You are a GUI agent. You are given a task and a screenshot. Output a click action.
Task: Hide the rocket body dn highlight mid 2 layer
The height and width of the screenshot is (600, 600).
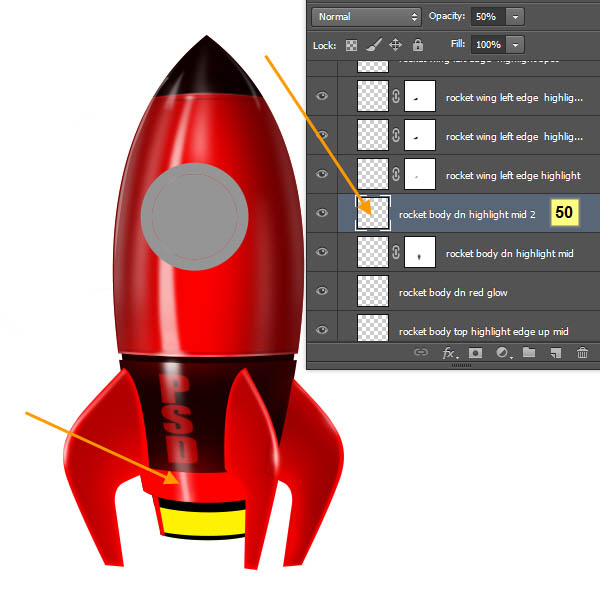(322, 213)
